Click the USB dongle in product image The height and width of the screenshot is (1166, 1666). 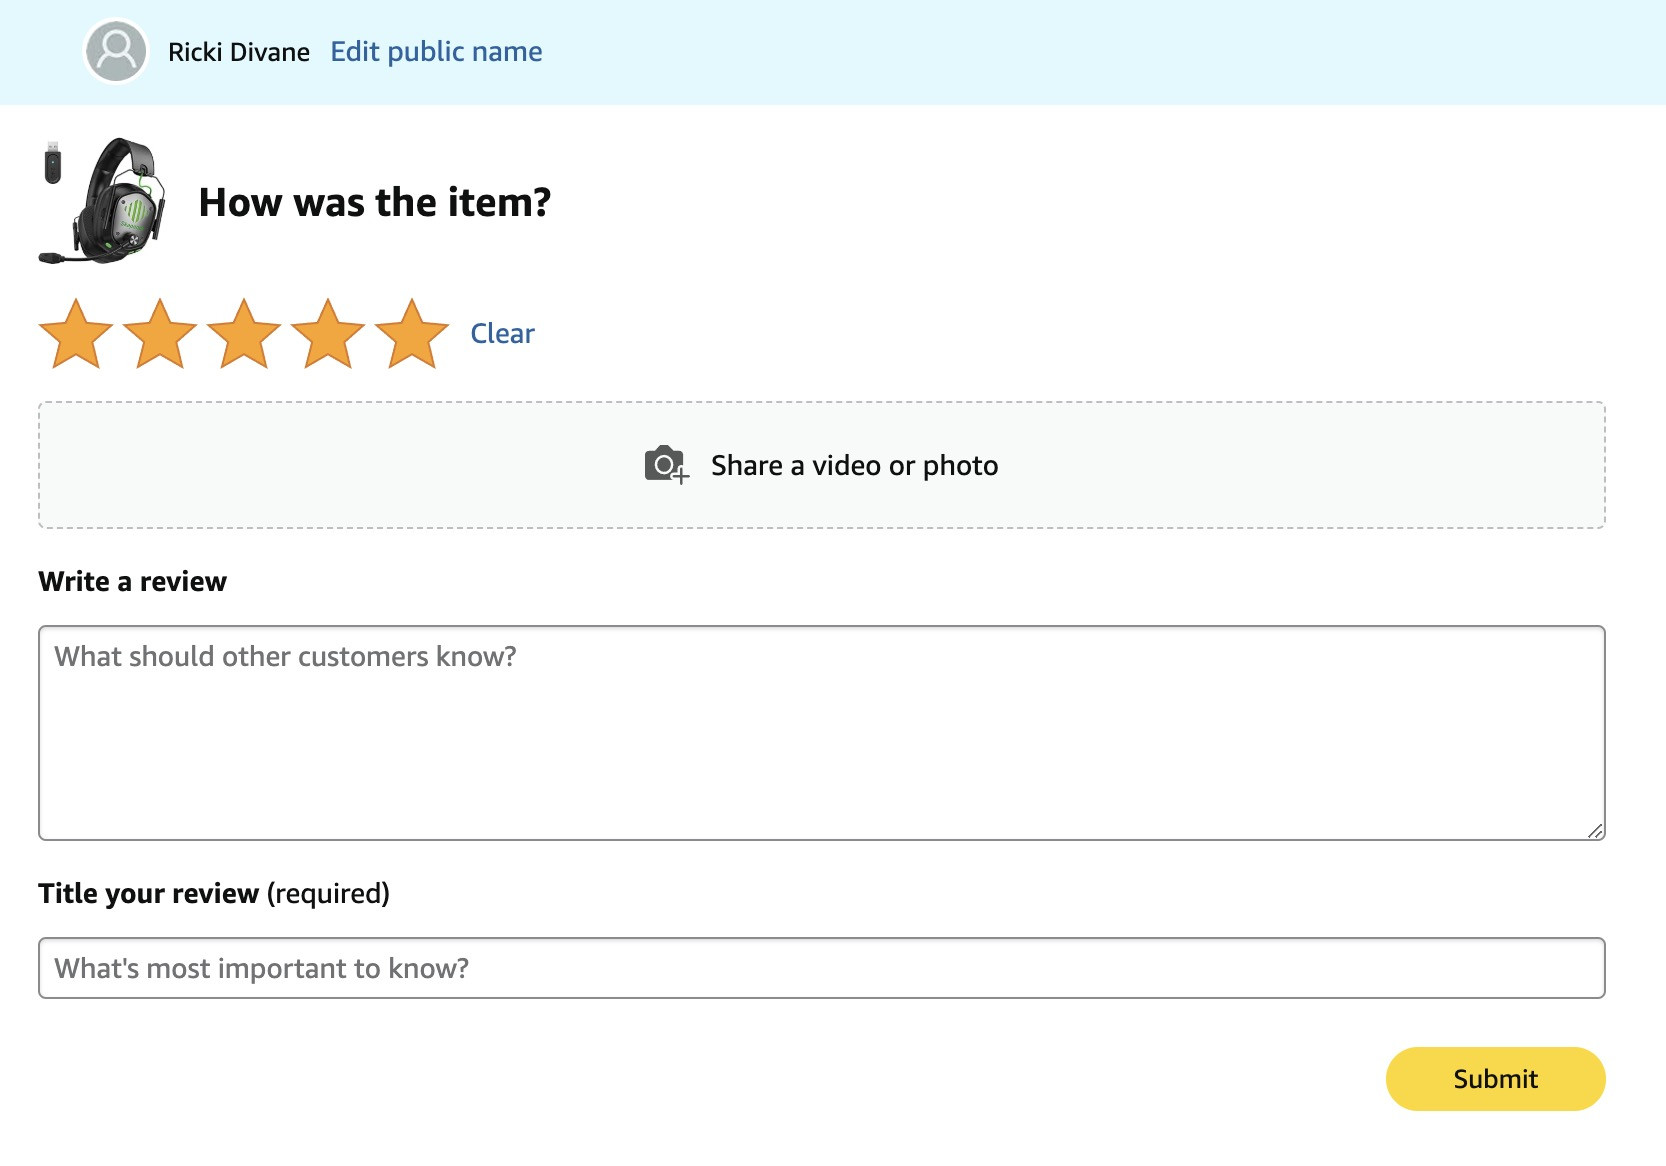click(x=53, y=163)
